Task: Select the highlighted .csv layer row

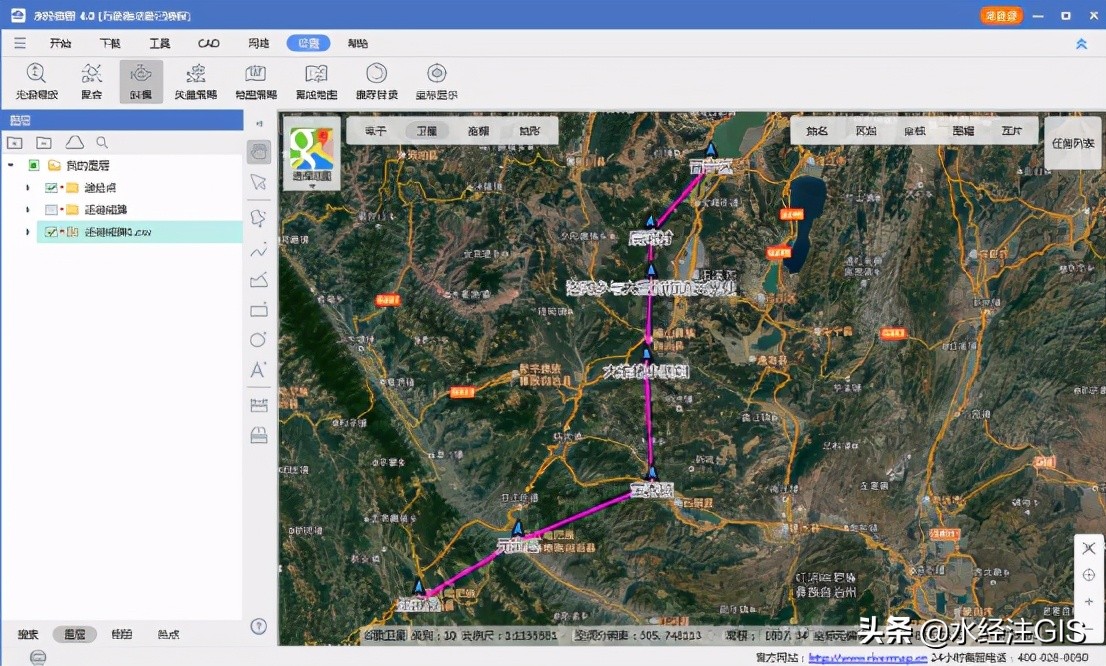Action: [x=140, y=231]
